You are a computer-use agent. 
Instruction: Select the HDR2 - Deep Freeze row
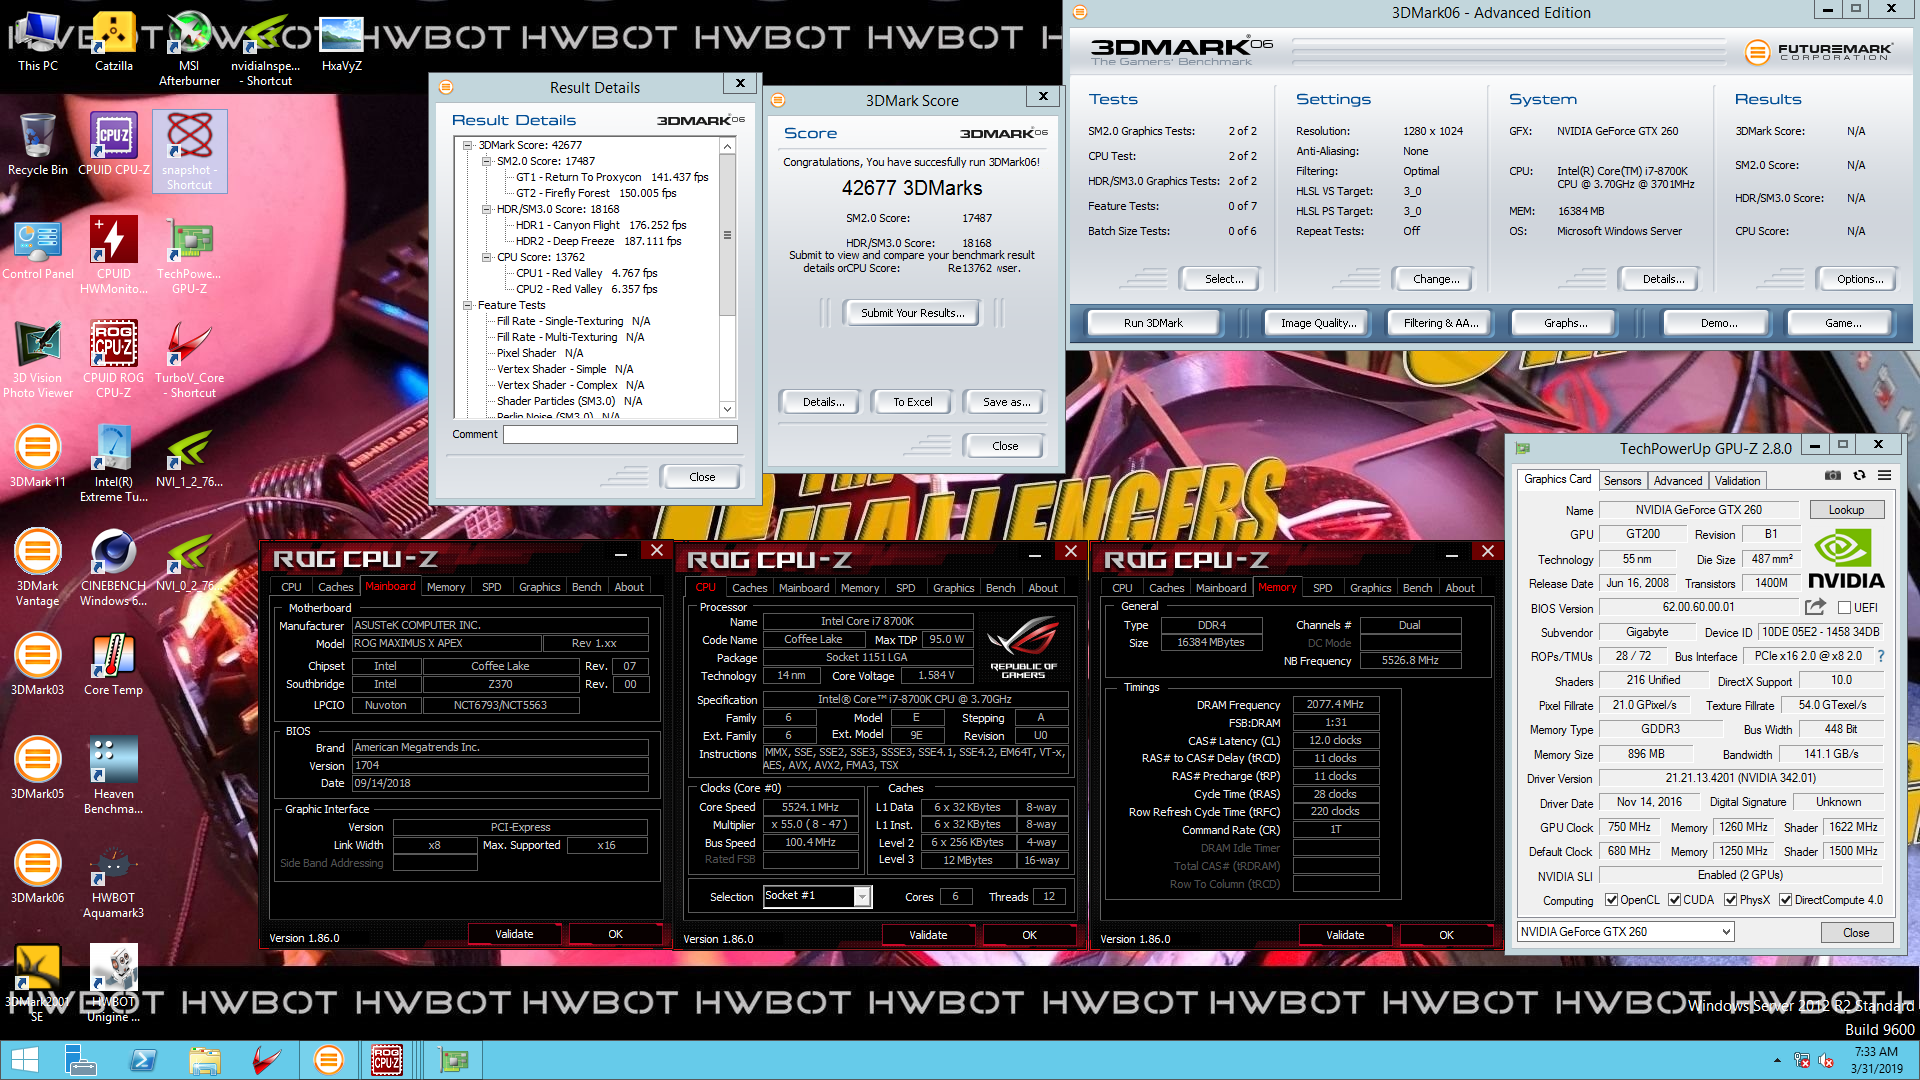click(597, 241)
